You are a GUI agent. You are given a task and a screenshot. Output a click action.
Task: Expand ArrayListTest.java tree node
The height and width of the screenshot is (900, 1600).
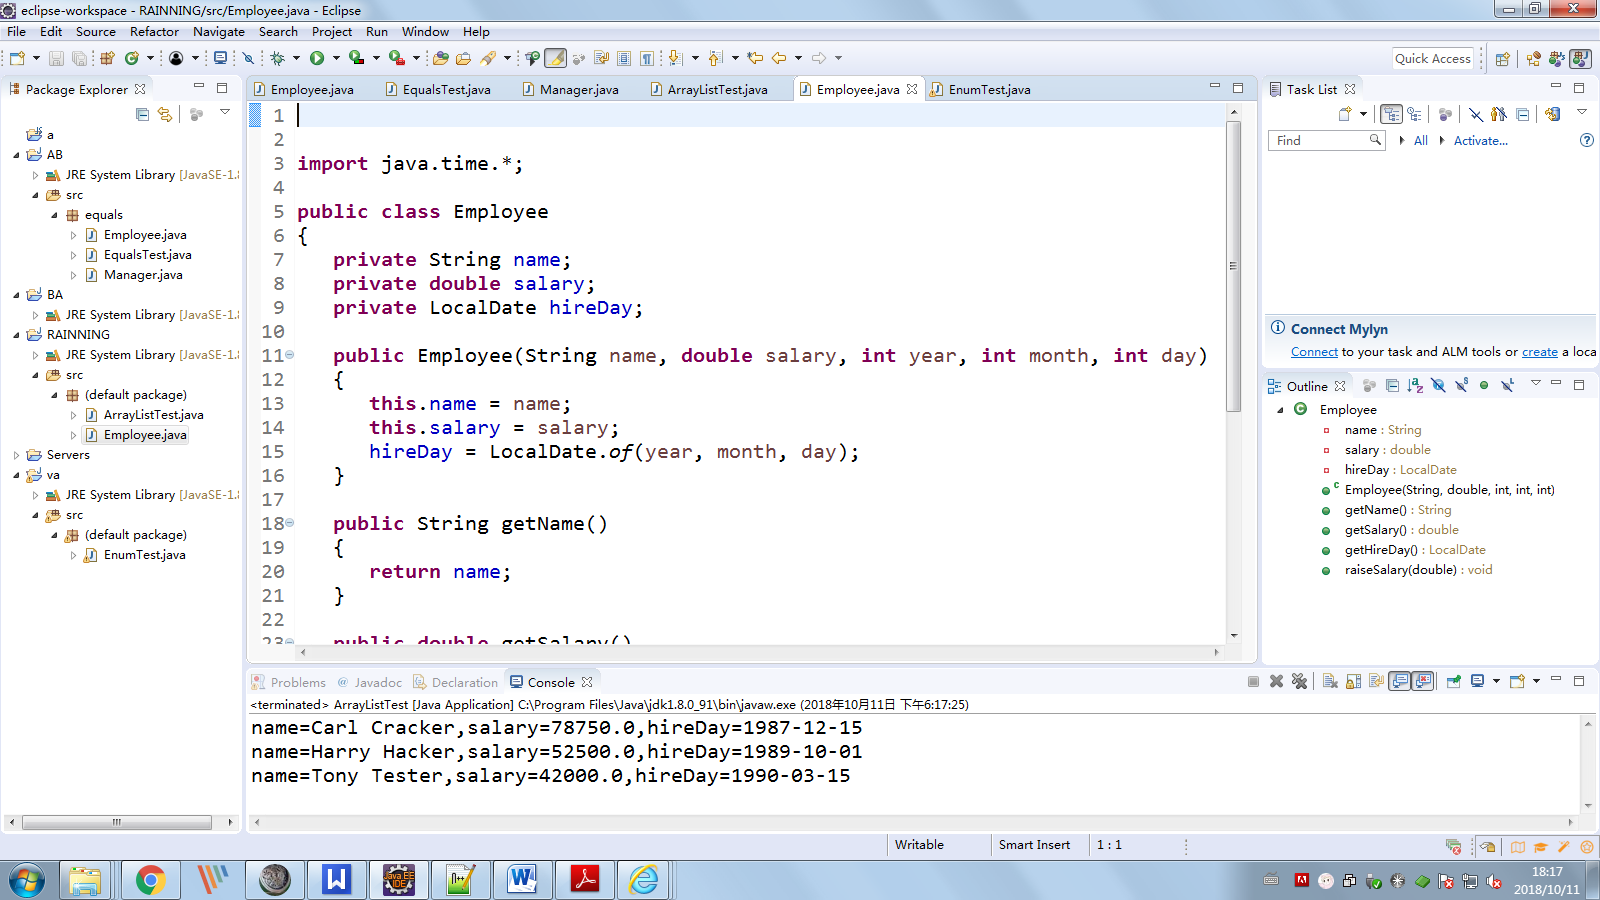tap(73, 415)
